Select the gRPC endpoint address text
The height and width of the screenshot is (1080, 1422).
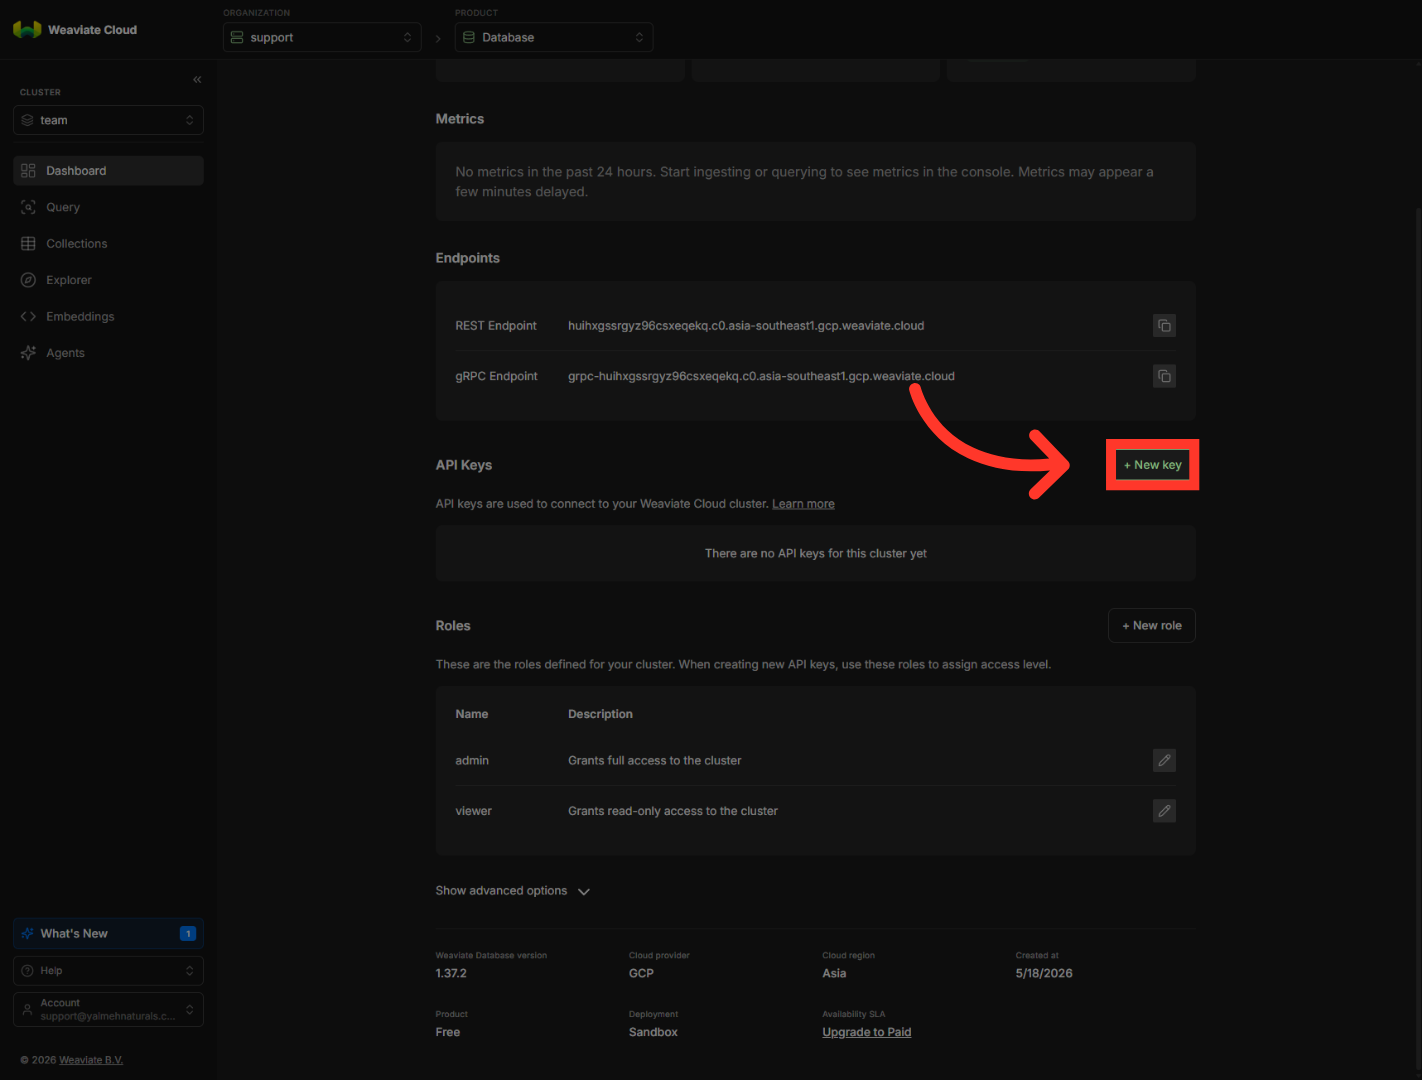(761, 377)
